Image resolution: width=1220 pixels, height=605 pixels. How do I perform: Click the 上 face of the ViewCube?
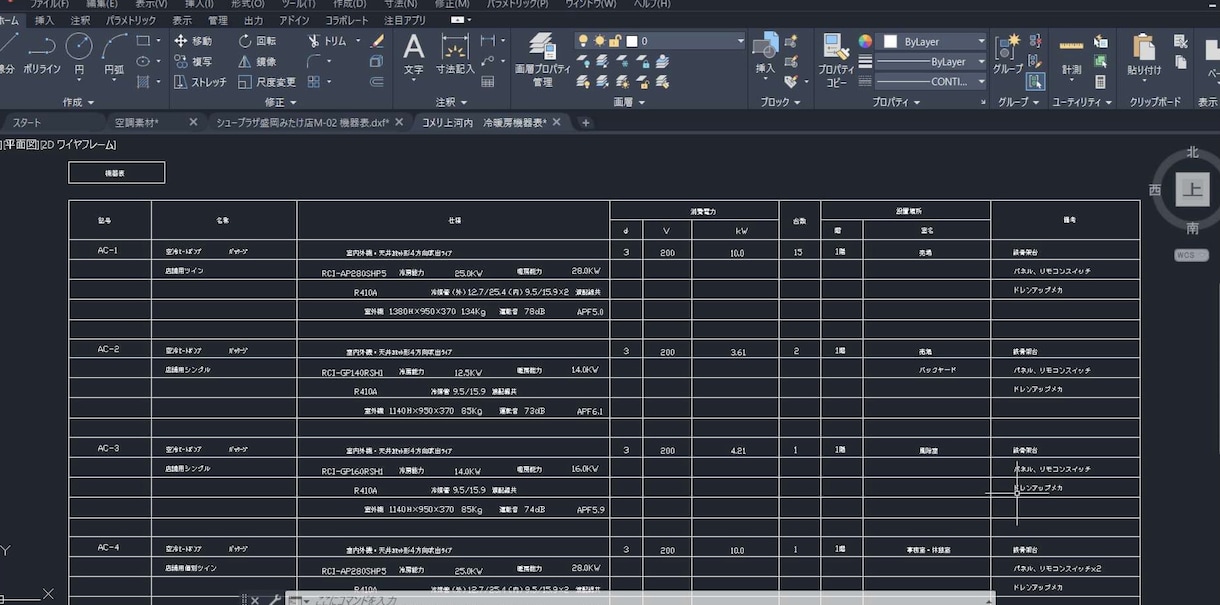click(1192, 190)
